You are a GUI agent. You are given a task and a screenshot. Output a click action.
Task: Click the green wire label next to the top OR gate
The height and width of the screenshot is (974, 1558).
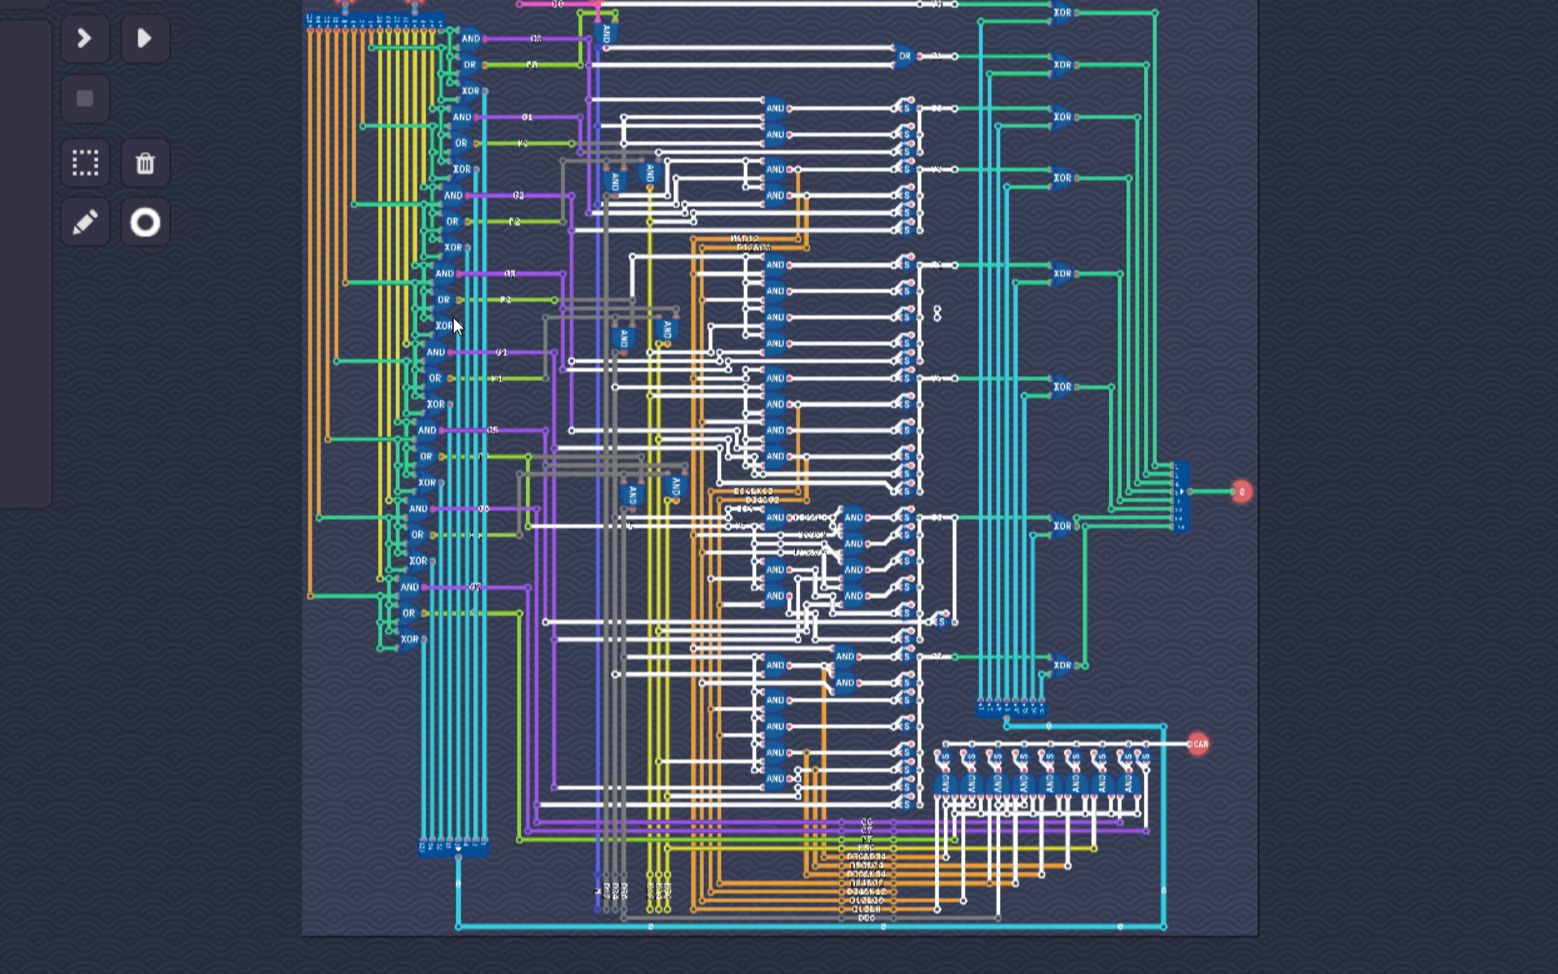[532, 65]
